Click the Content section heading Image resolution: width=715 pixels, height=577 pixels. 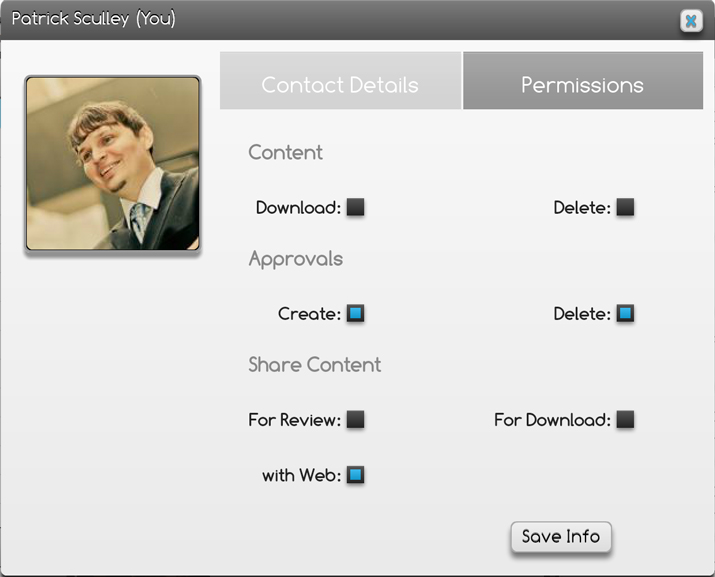[x=285, y=152]
